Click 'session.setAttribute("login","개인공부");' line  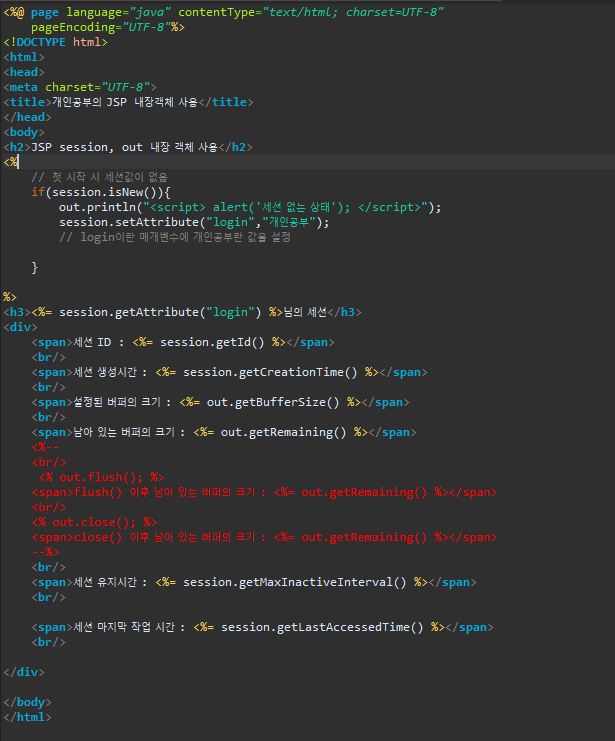click(194, 222)
